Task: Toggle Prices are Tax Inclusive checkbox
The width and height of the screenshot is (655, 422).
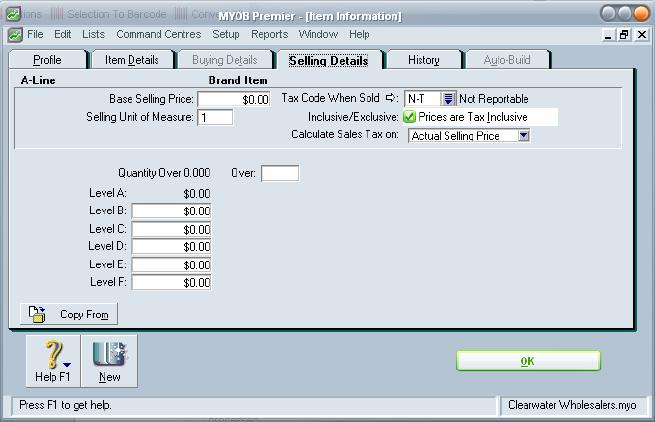Action: tap(409, 117)
